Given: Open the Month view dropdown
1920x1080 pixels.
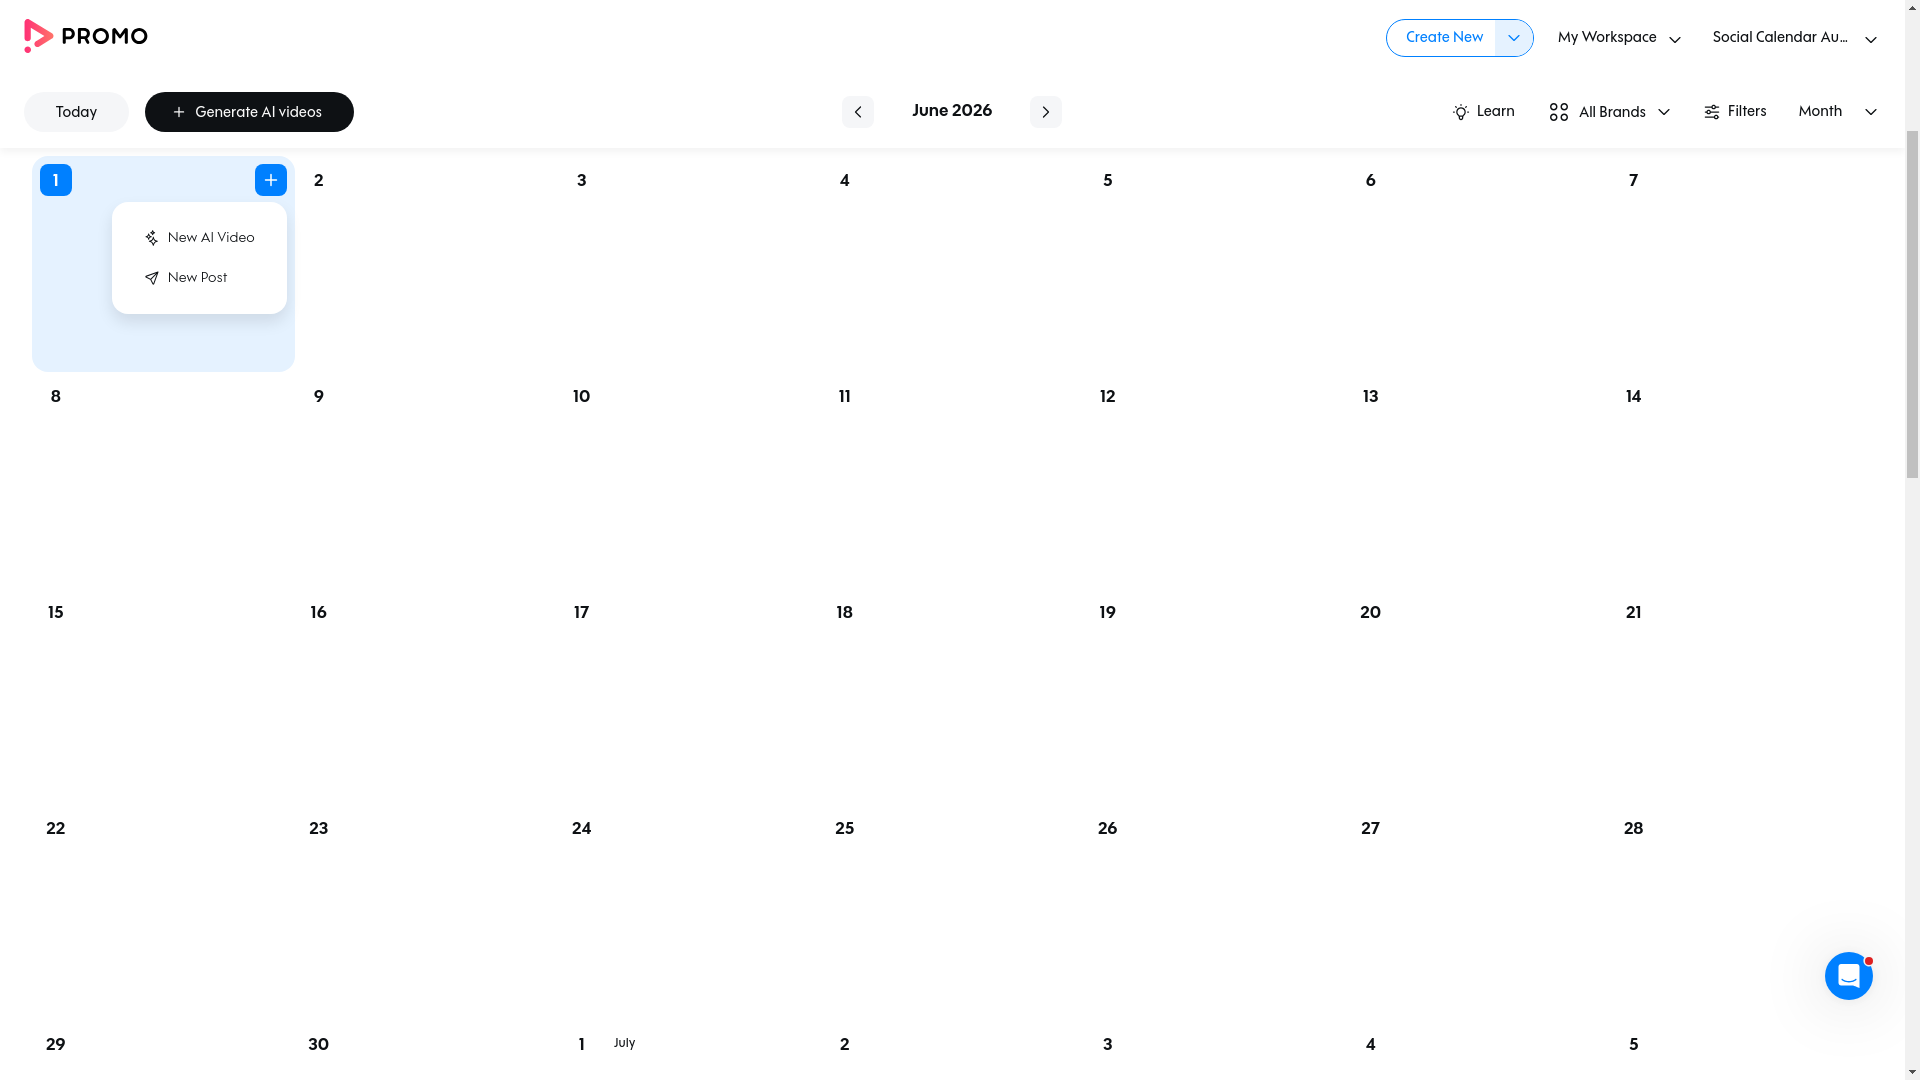Looking at the screenshot, I should tap(1837, 112).
